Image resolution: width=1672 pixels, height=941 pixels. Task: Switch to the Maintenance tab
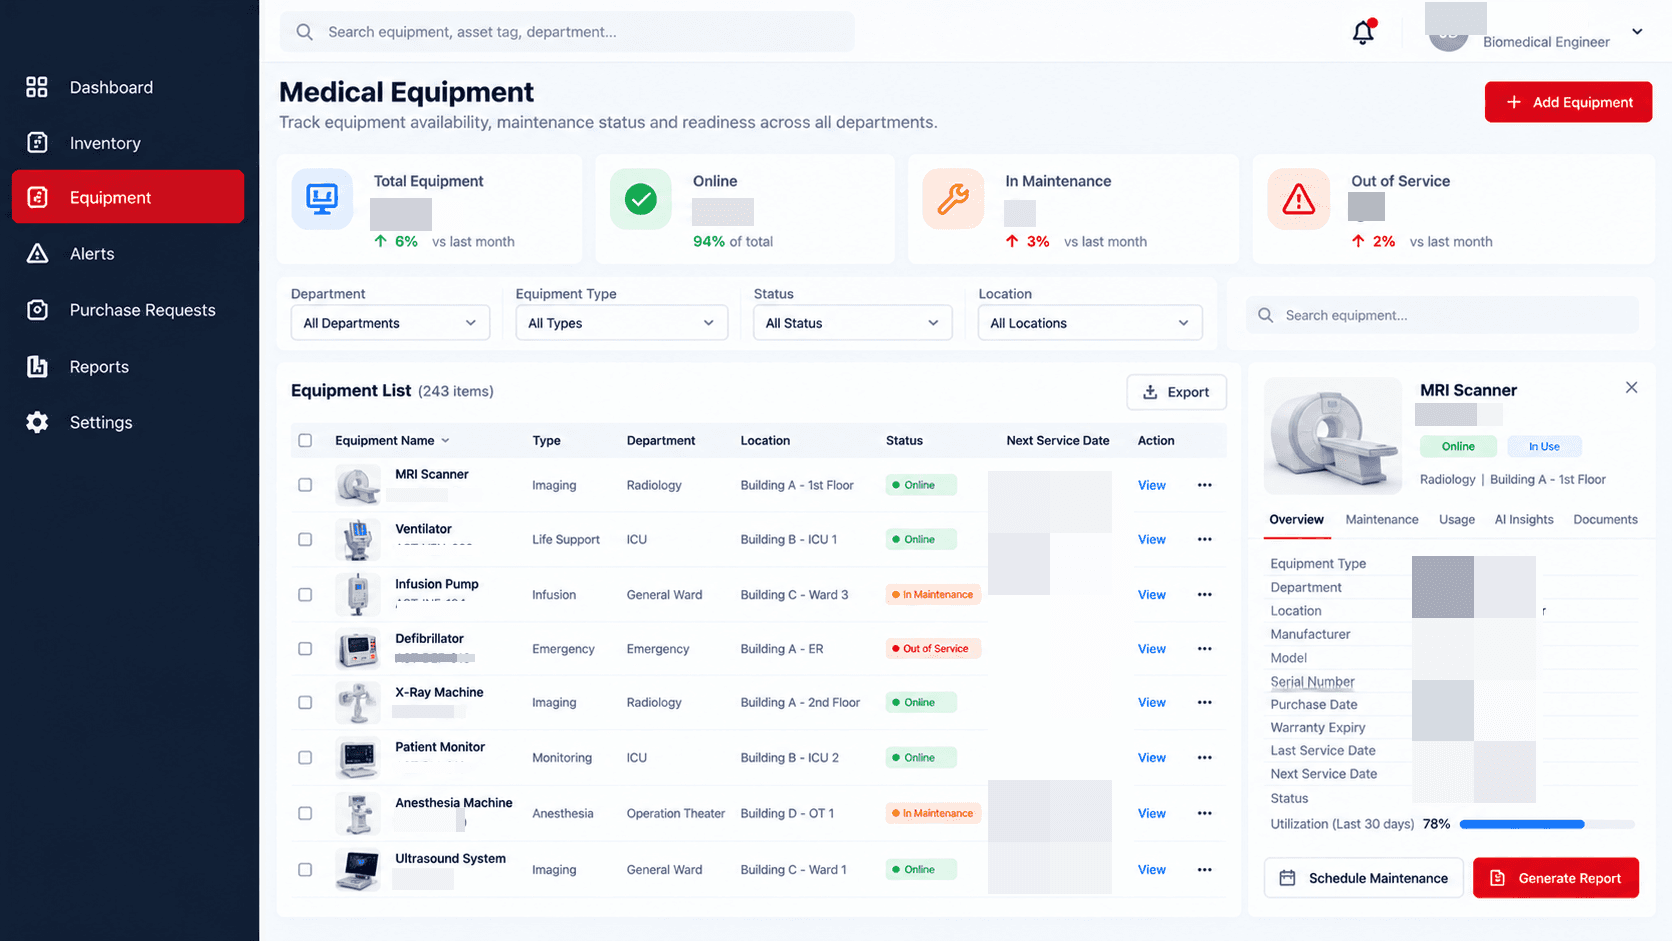1382,519
